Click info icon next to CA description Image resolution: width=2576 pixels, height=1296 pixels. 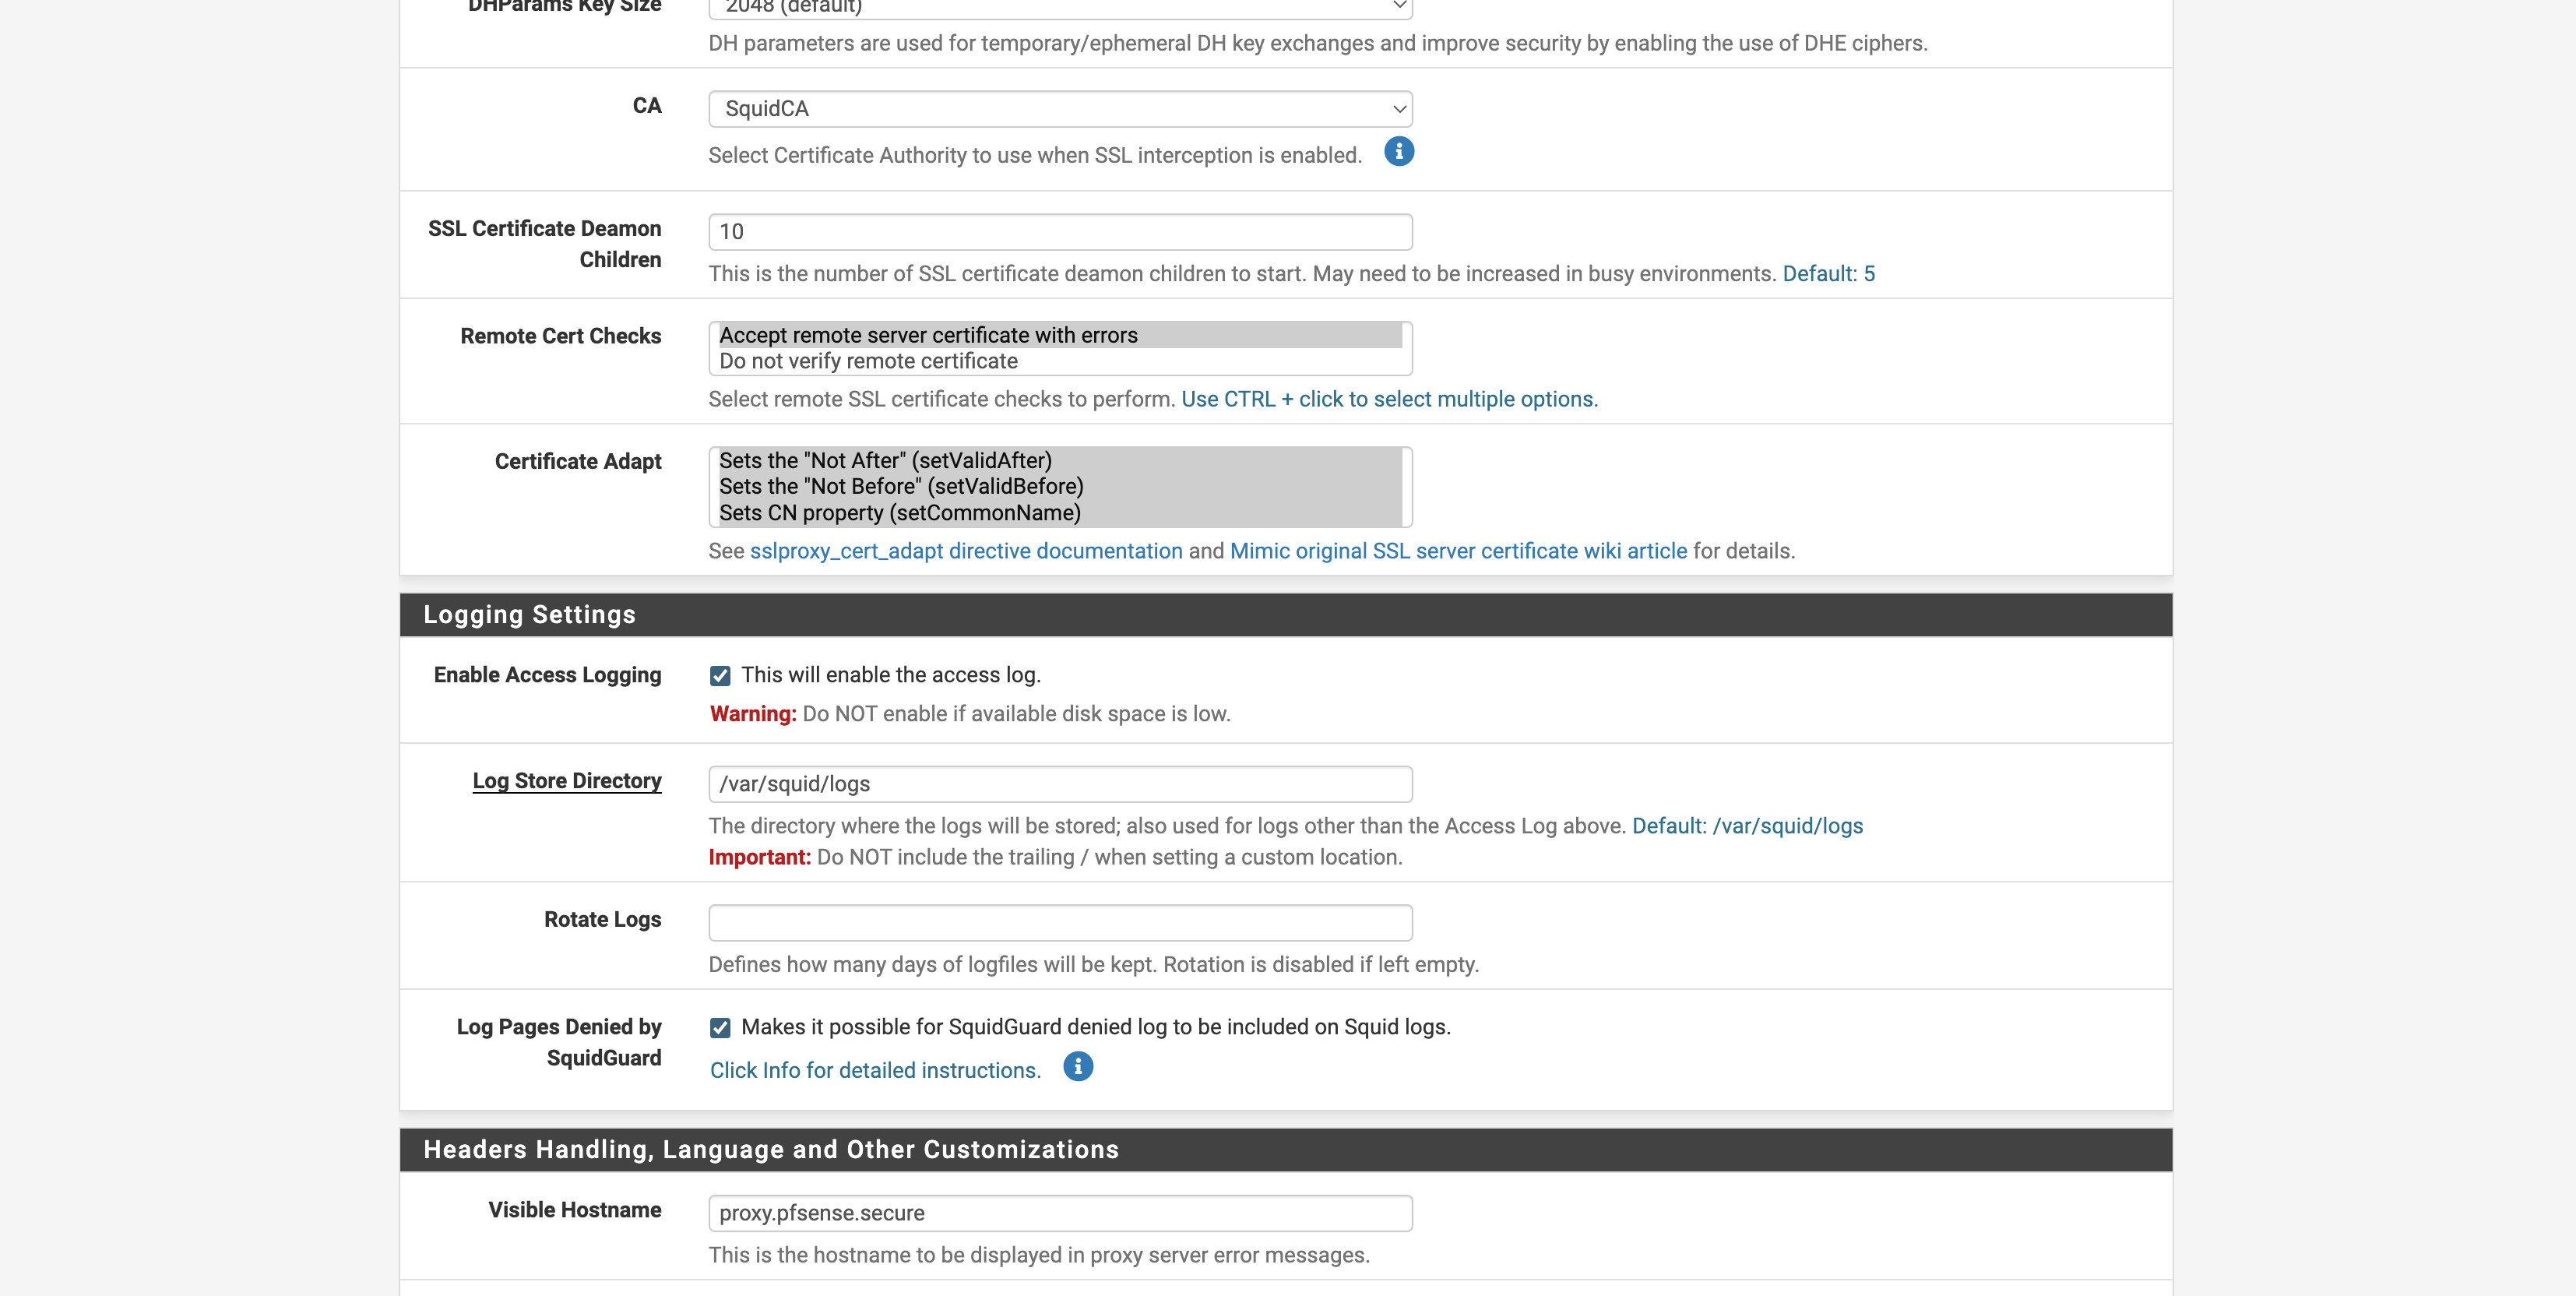click(x=1398, y=152)
